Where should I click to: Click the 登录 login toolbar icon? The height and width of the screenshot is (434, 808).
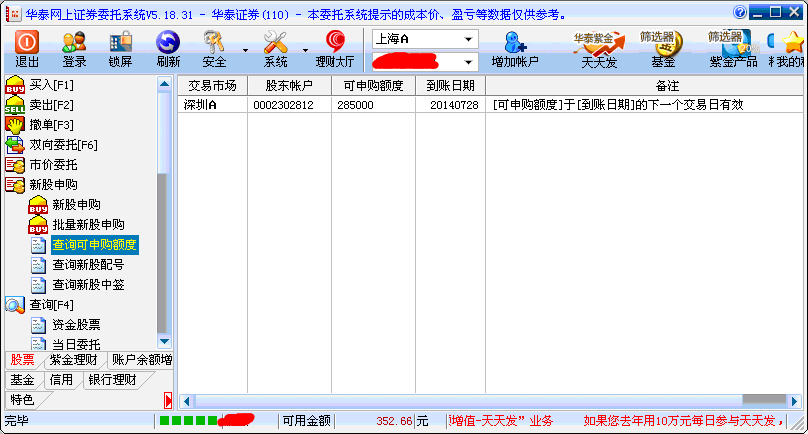point(74,48)
